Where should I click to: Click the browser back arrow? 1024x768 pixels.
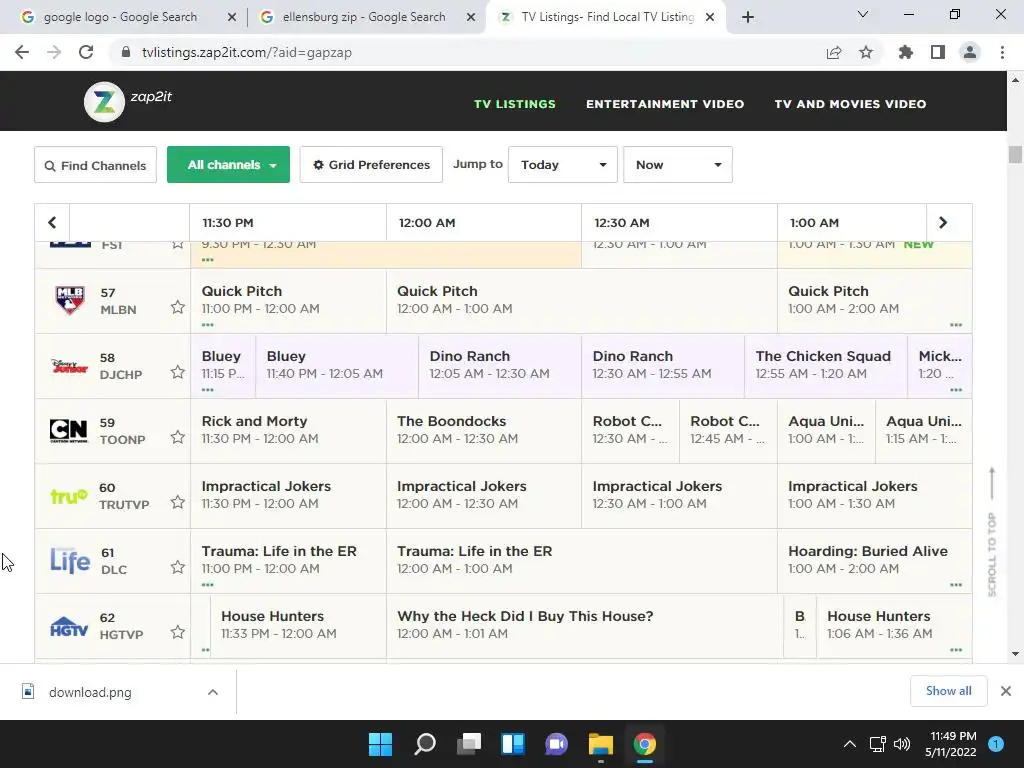click(22, 52)
